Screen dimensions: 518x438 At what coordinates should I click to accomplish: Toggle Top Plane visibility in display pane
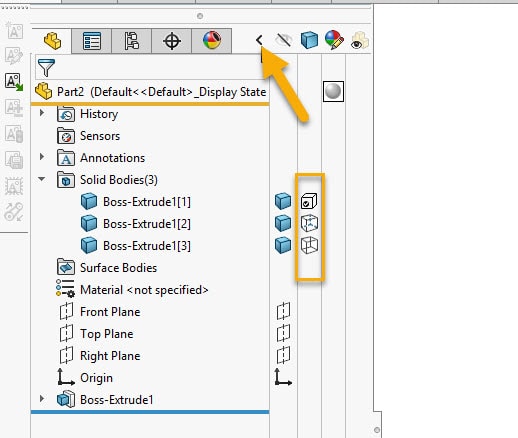pyautogui.click(x=283, y=333)
